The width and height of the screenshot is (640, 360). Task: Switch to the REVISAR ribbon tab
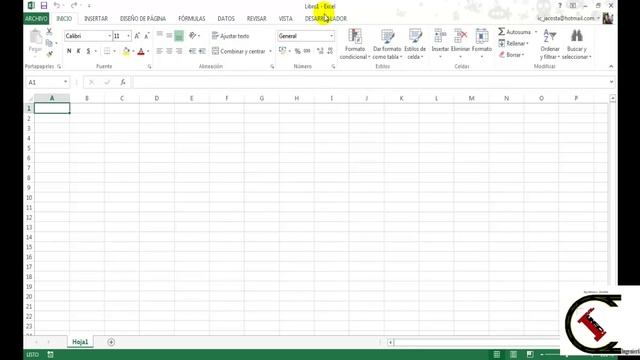(257, 18)
